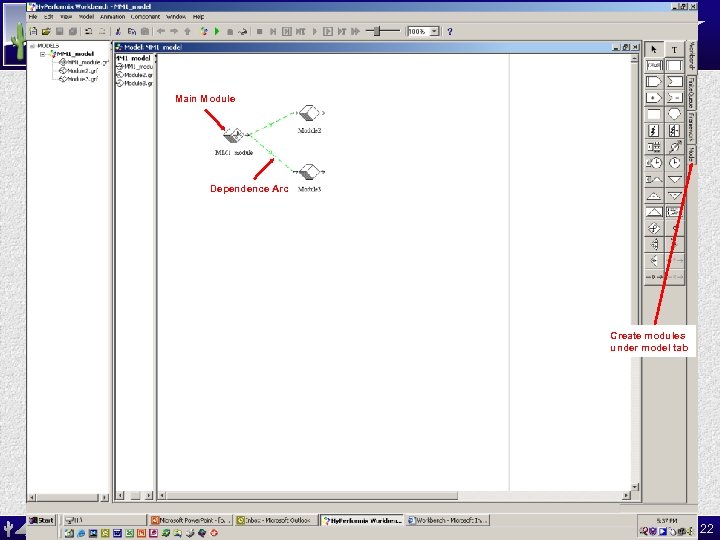Switch to the Task/Queue vertical tab
Image resolution: width=720 pixels, height=540 pixels.
[692, 92]
